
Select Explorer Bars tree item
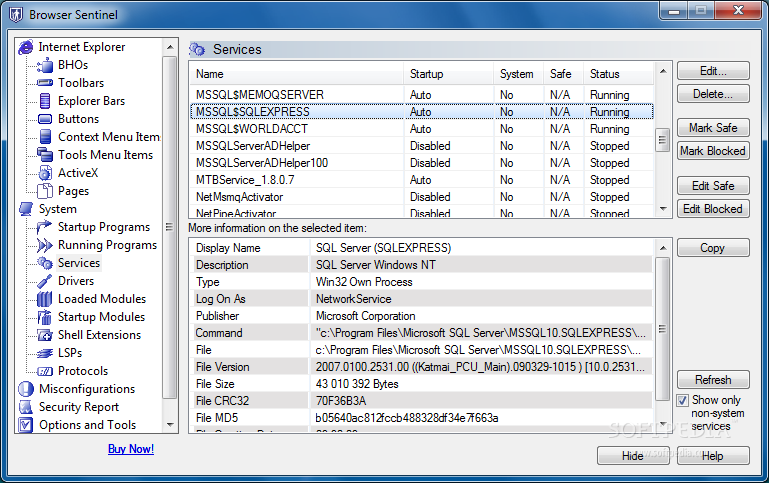click(x=91, y=101)
